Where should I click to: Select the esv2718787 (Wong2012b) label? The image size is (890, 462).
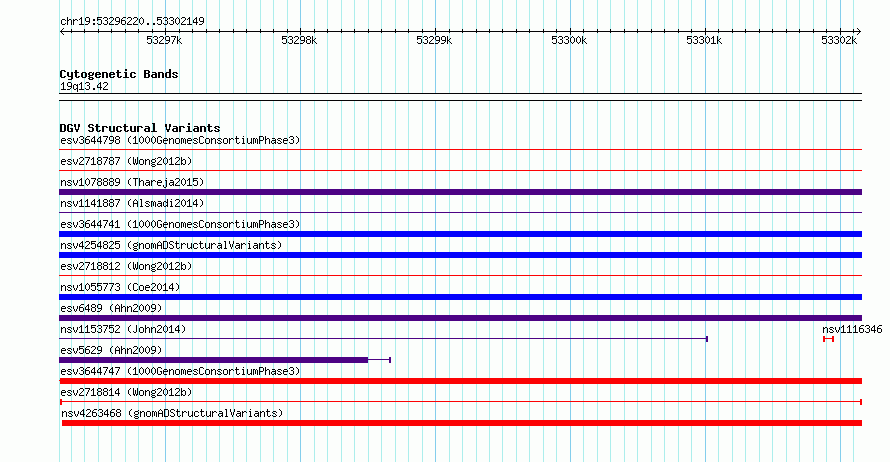(126, 161)
